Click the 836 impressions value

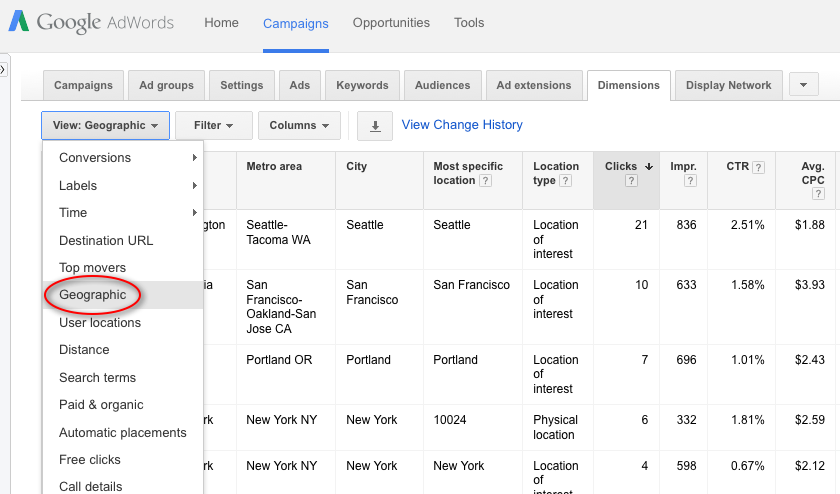[686, 224]
